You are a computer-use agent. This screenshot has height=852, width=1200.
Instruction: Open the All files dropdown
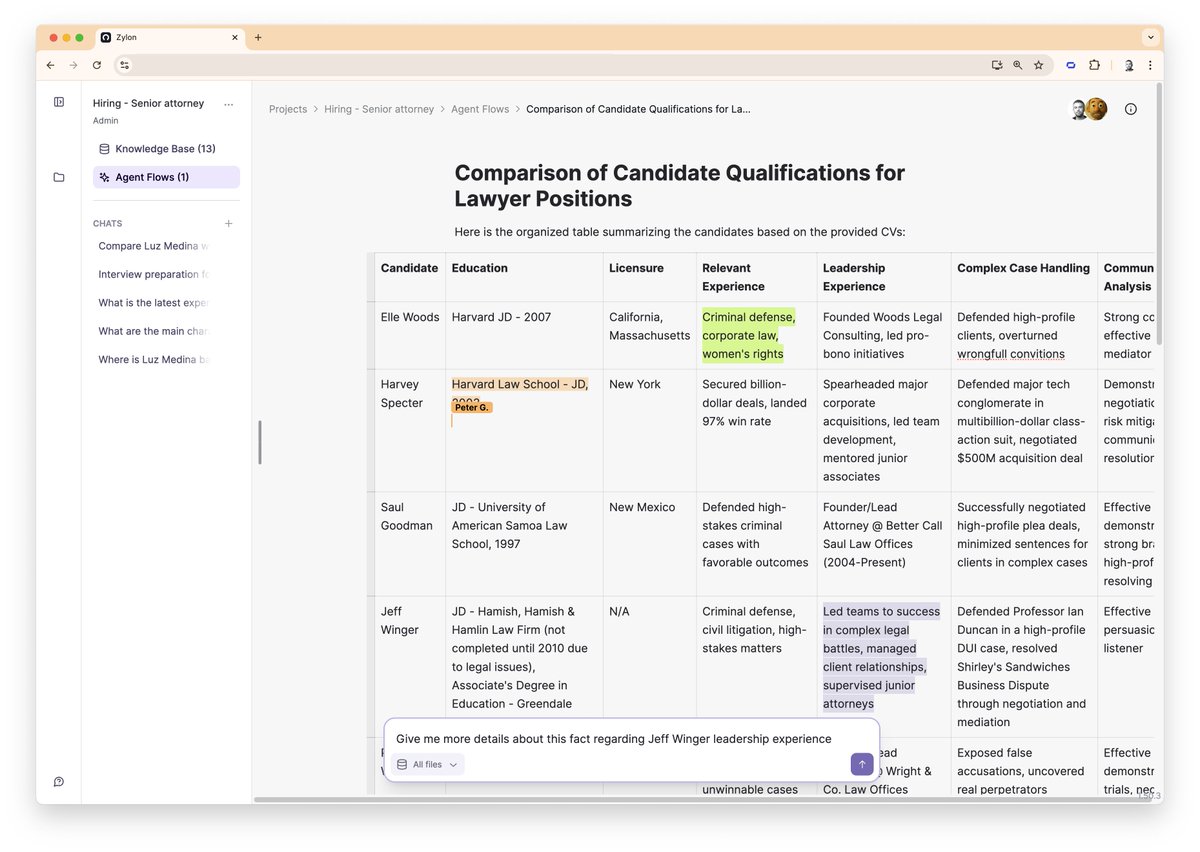click(428, 764)
